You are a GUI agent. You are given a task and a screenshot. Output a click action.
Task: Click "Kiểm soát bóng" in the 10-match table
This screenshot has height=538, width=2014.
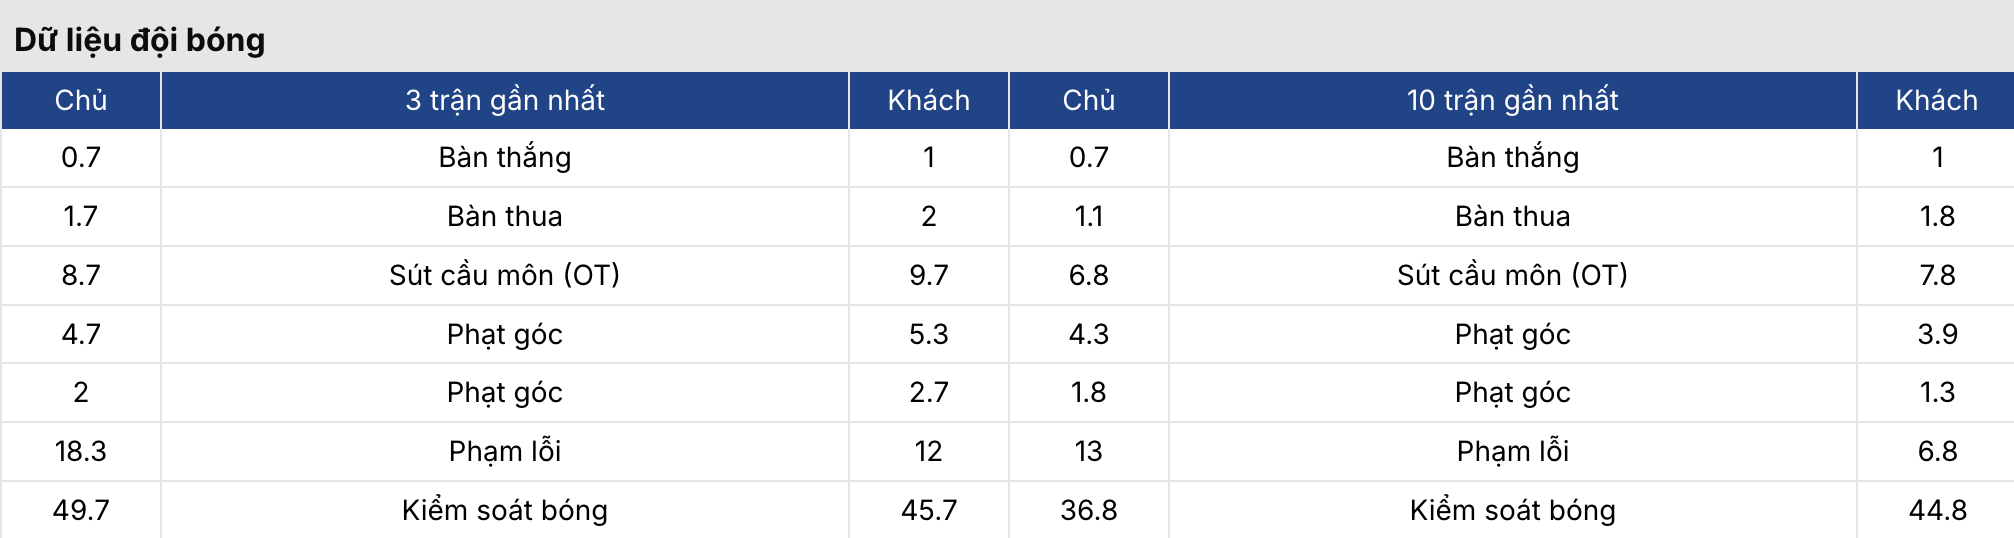coord(1512,510)
